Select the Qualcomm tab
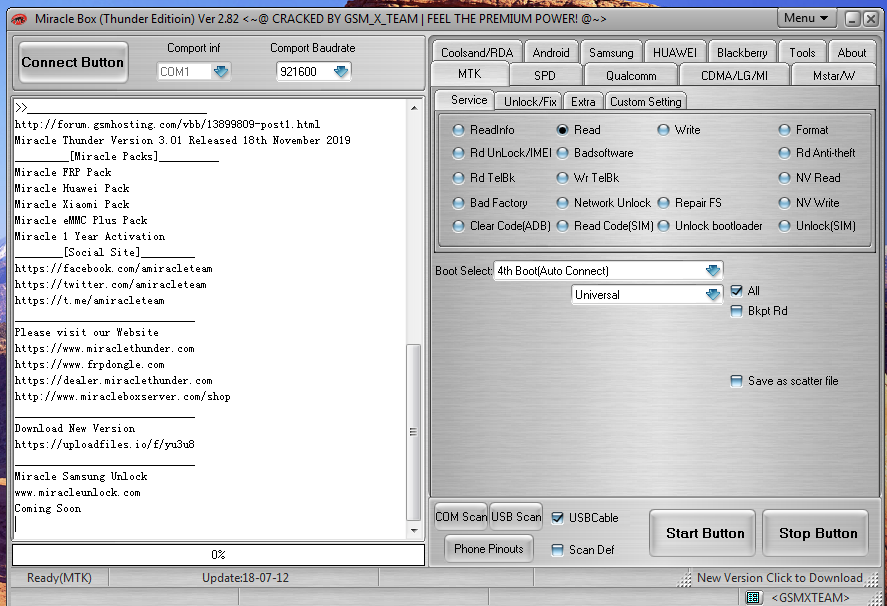The image size is (887, 606). tap(631, 75)
